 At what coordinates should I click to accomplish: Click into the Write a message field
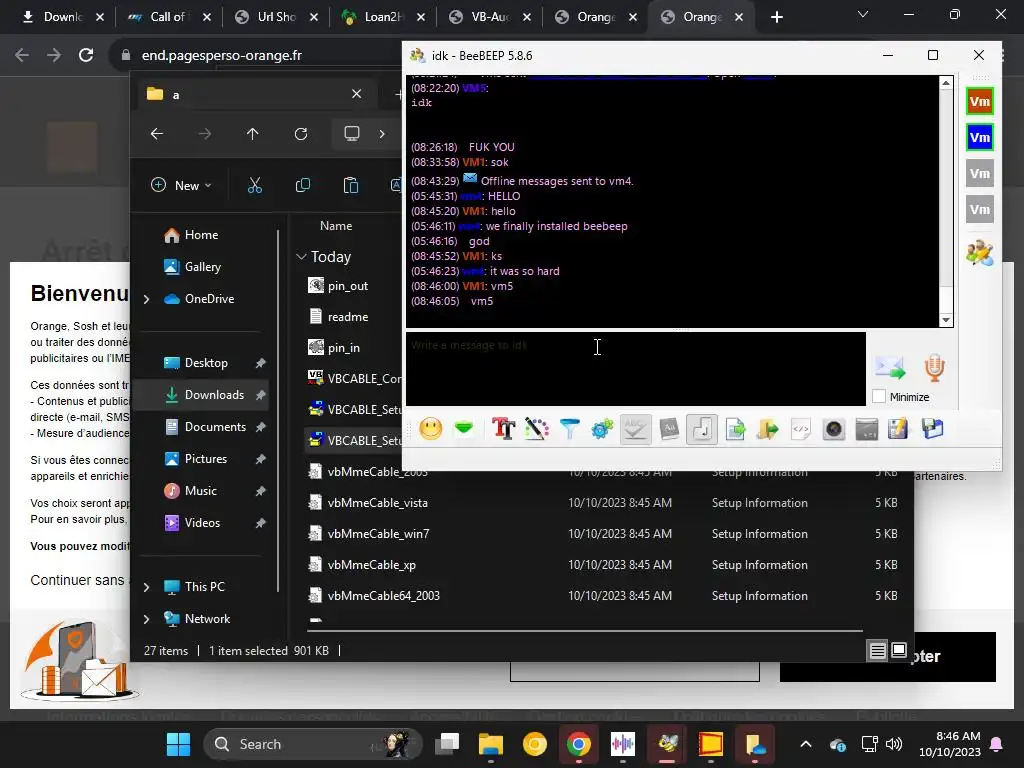click(x=635, y=368)
